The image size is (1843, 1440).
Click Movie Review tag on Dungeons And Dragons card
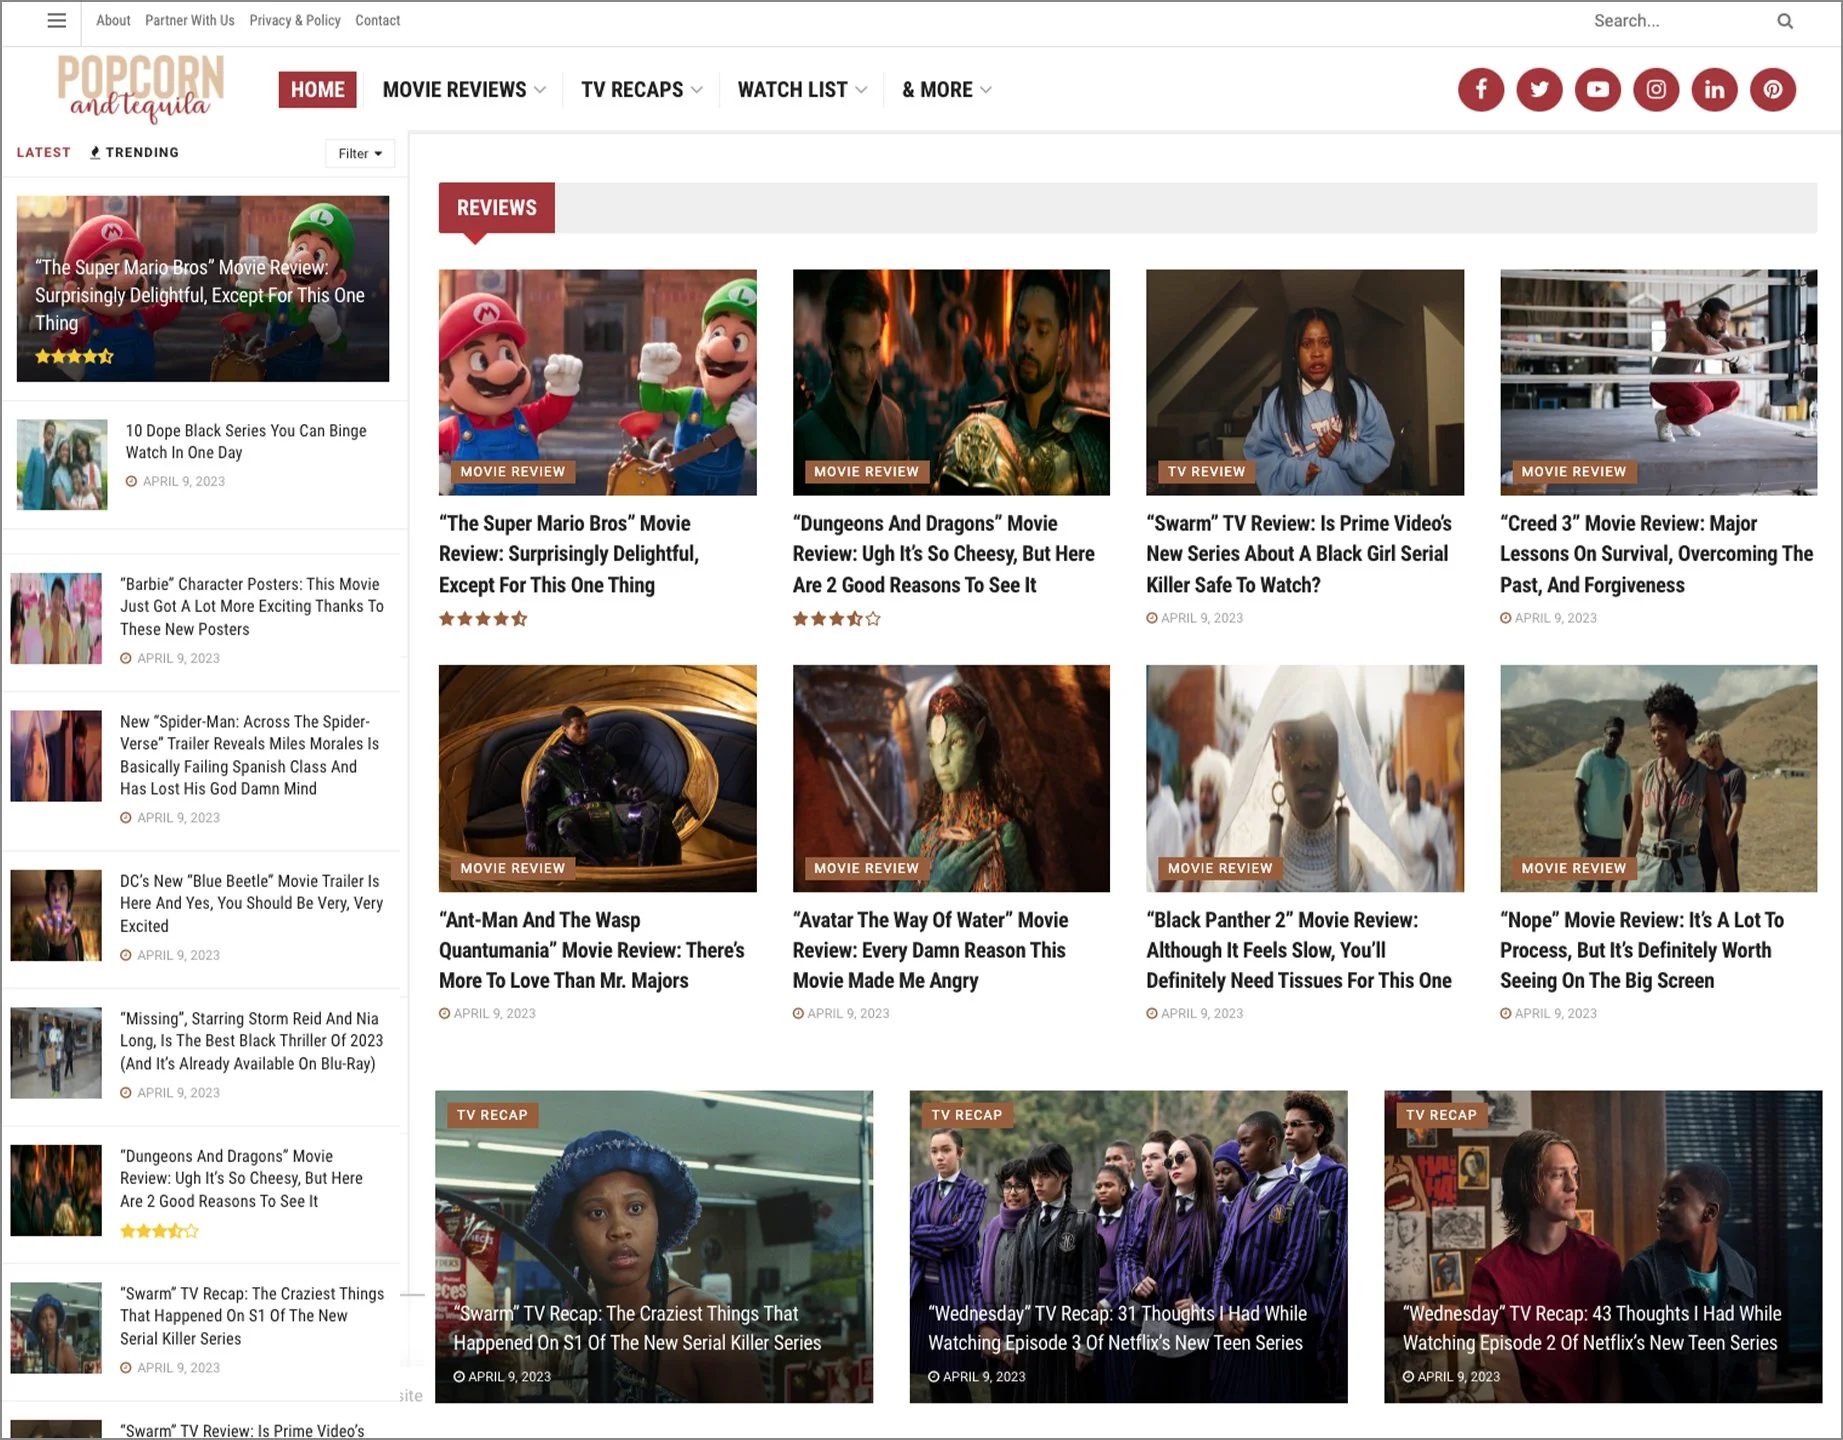coord(866,472)
